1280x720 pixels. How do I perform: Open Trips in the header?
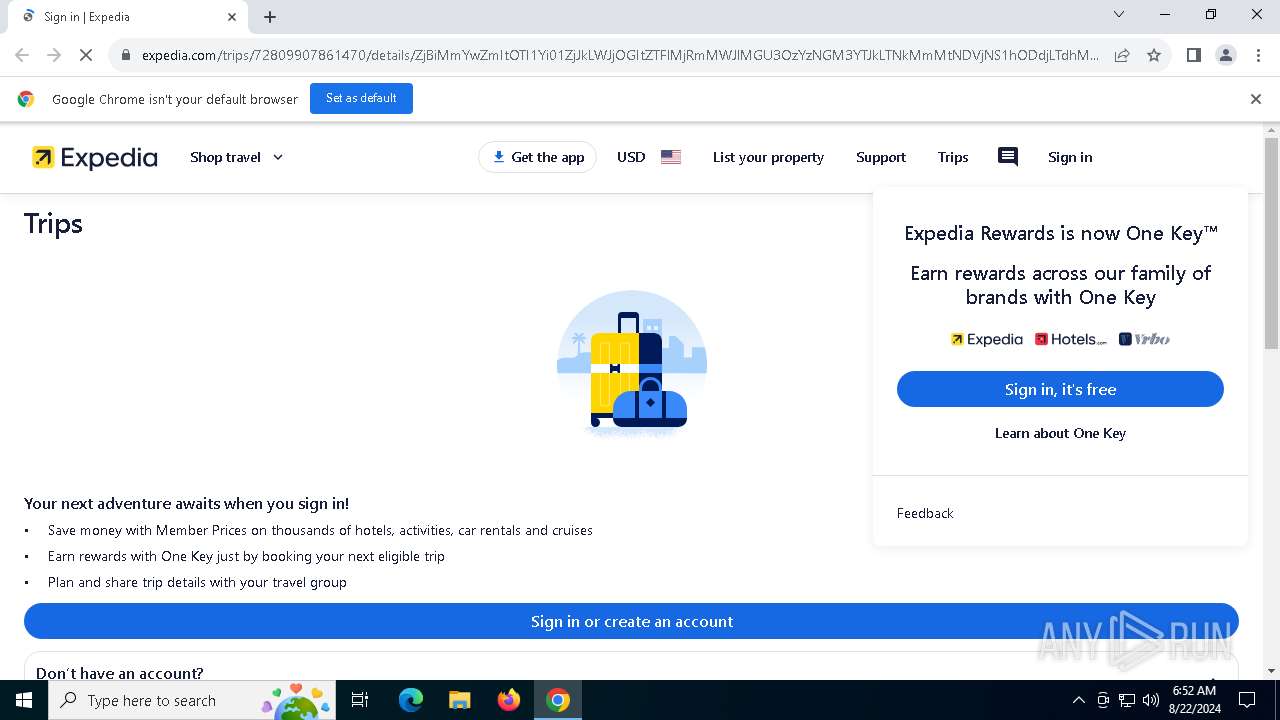coord(953,157)
